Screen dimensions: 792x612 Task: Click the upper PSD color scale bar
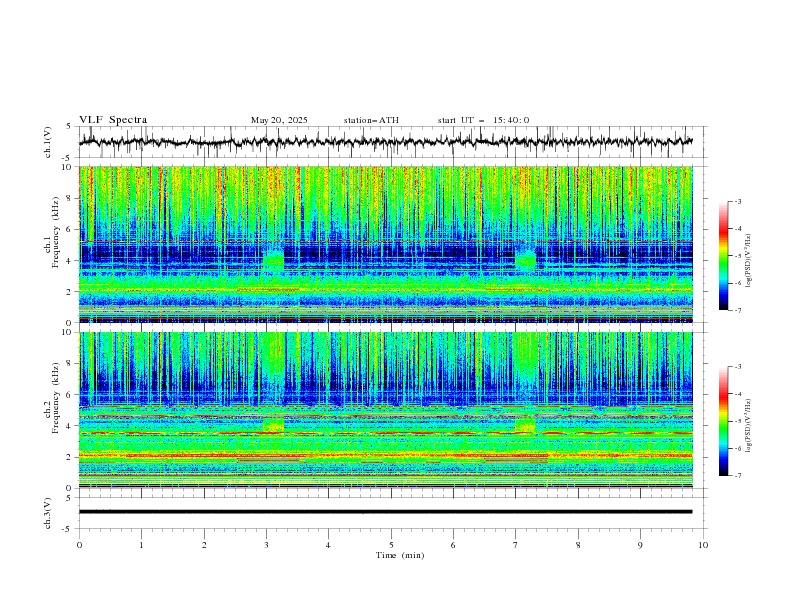pos(723,256)
